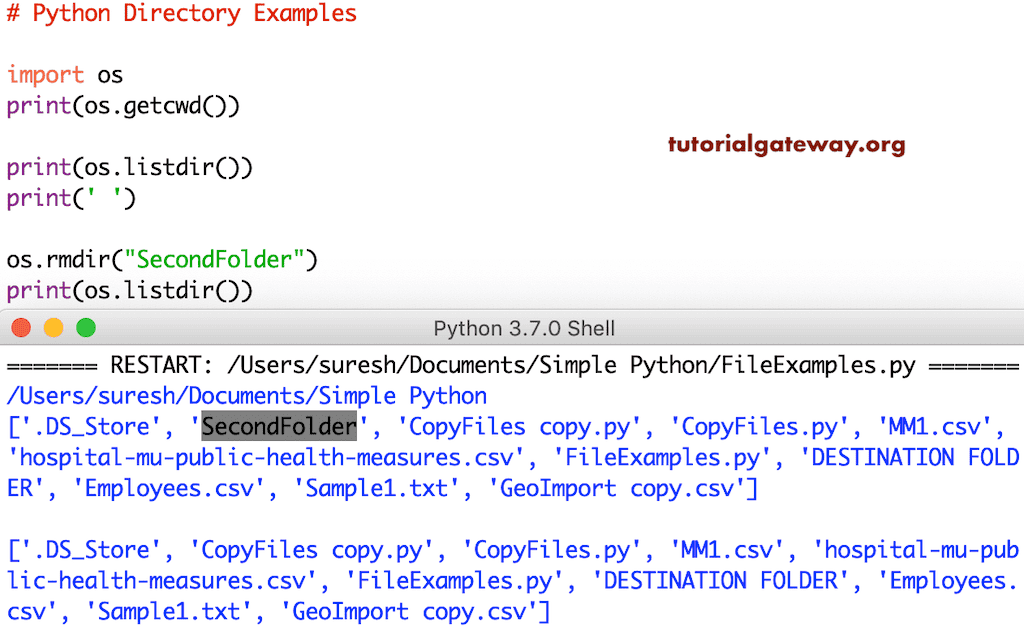This screenshot has height=630, width=1024.
Task: Click the MM1.csv filename in the list
Action: pos(935,426)
